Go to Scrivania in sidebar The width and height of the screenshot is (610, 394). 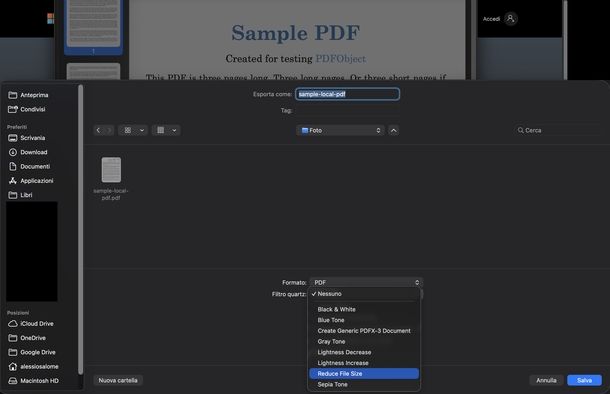(27, 138)
